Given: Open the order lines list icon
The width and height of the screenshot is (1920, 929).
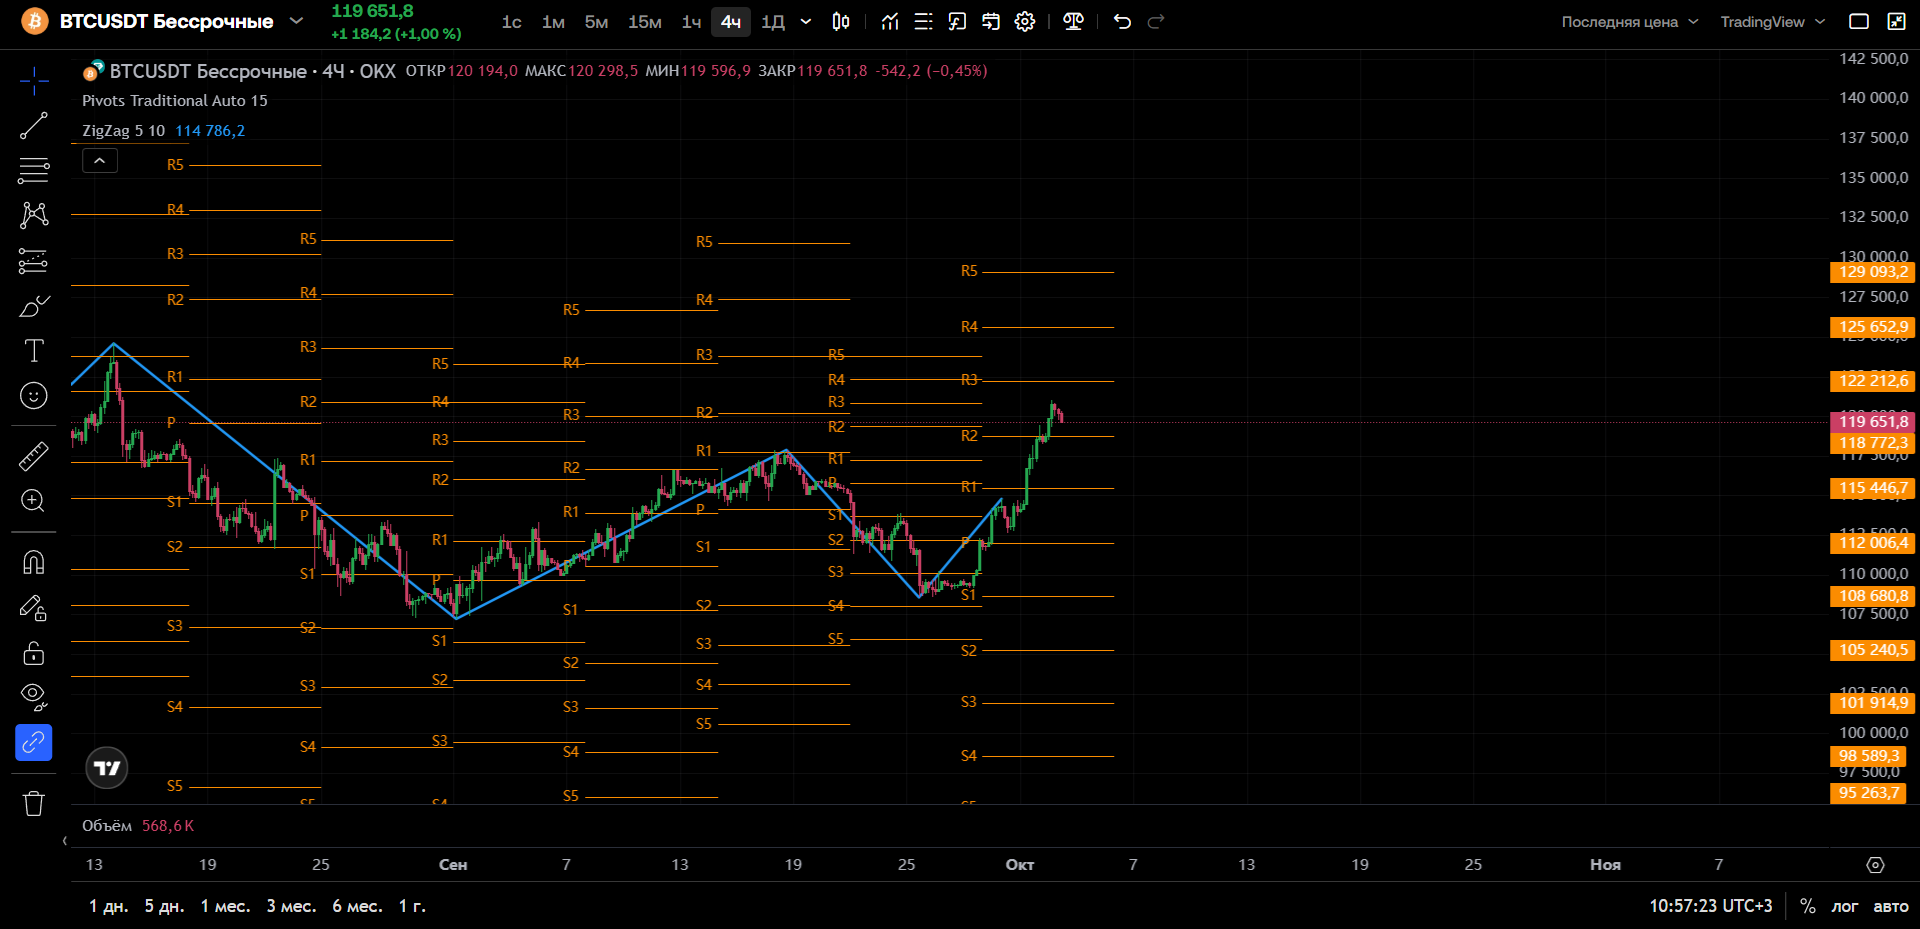Looking at the screenshot, I should [x=924, y=22].
